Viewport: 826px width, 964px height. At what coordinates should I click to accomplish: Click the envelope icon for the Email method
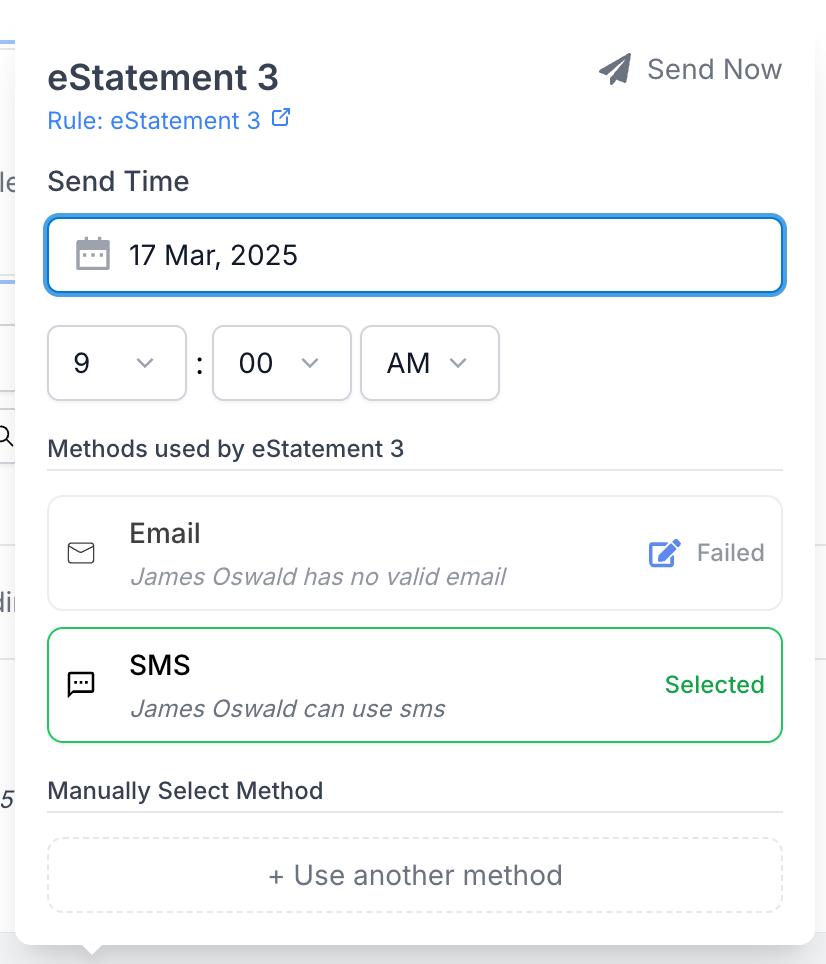pos(81,553)
